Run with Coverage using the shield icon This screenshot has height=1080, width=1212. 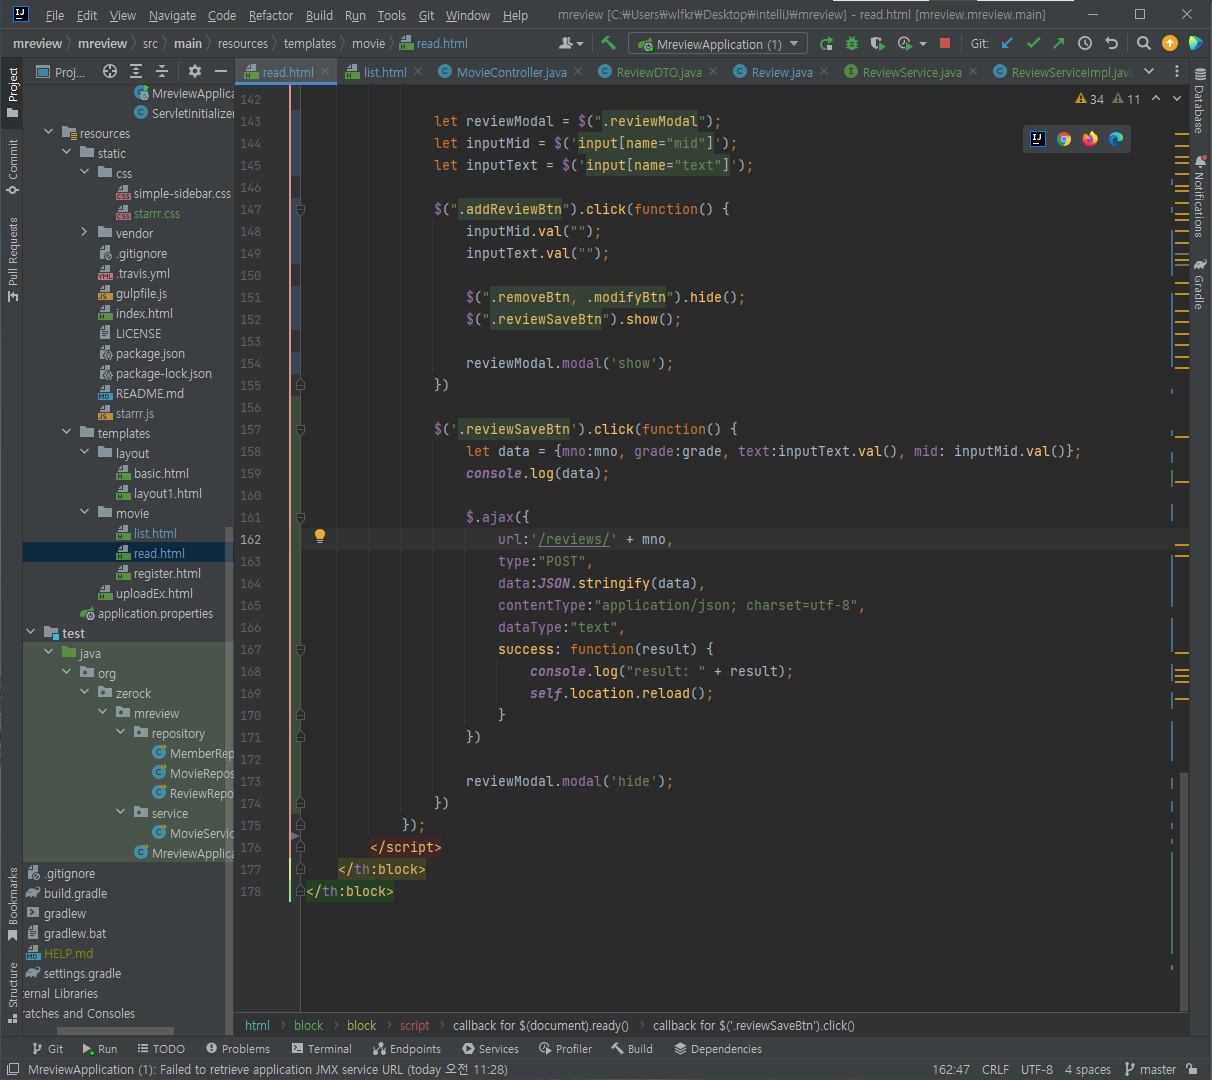(x=878, y=43)
